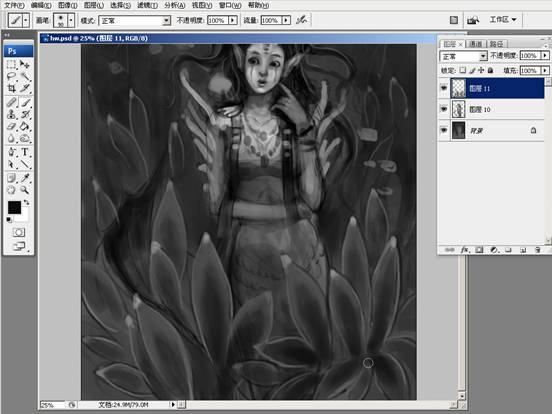552x414 pixels.
Task: Select the Path Selection tool
Action: 11,164
